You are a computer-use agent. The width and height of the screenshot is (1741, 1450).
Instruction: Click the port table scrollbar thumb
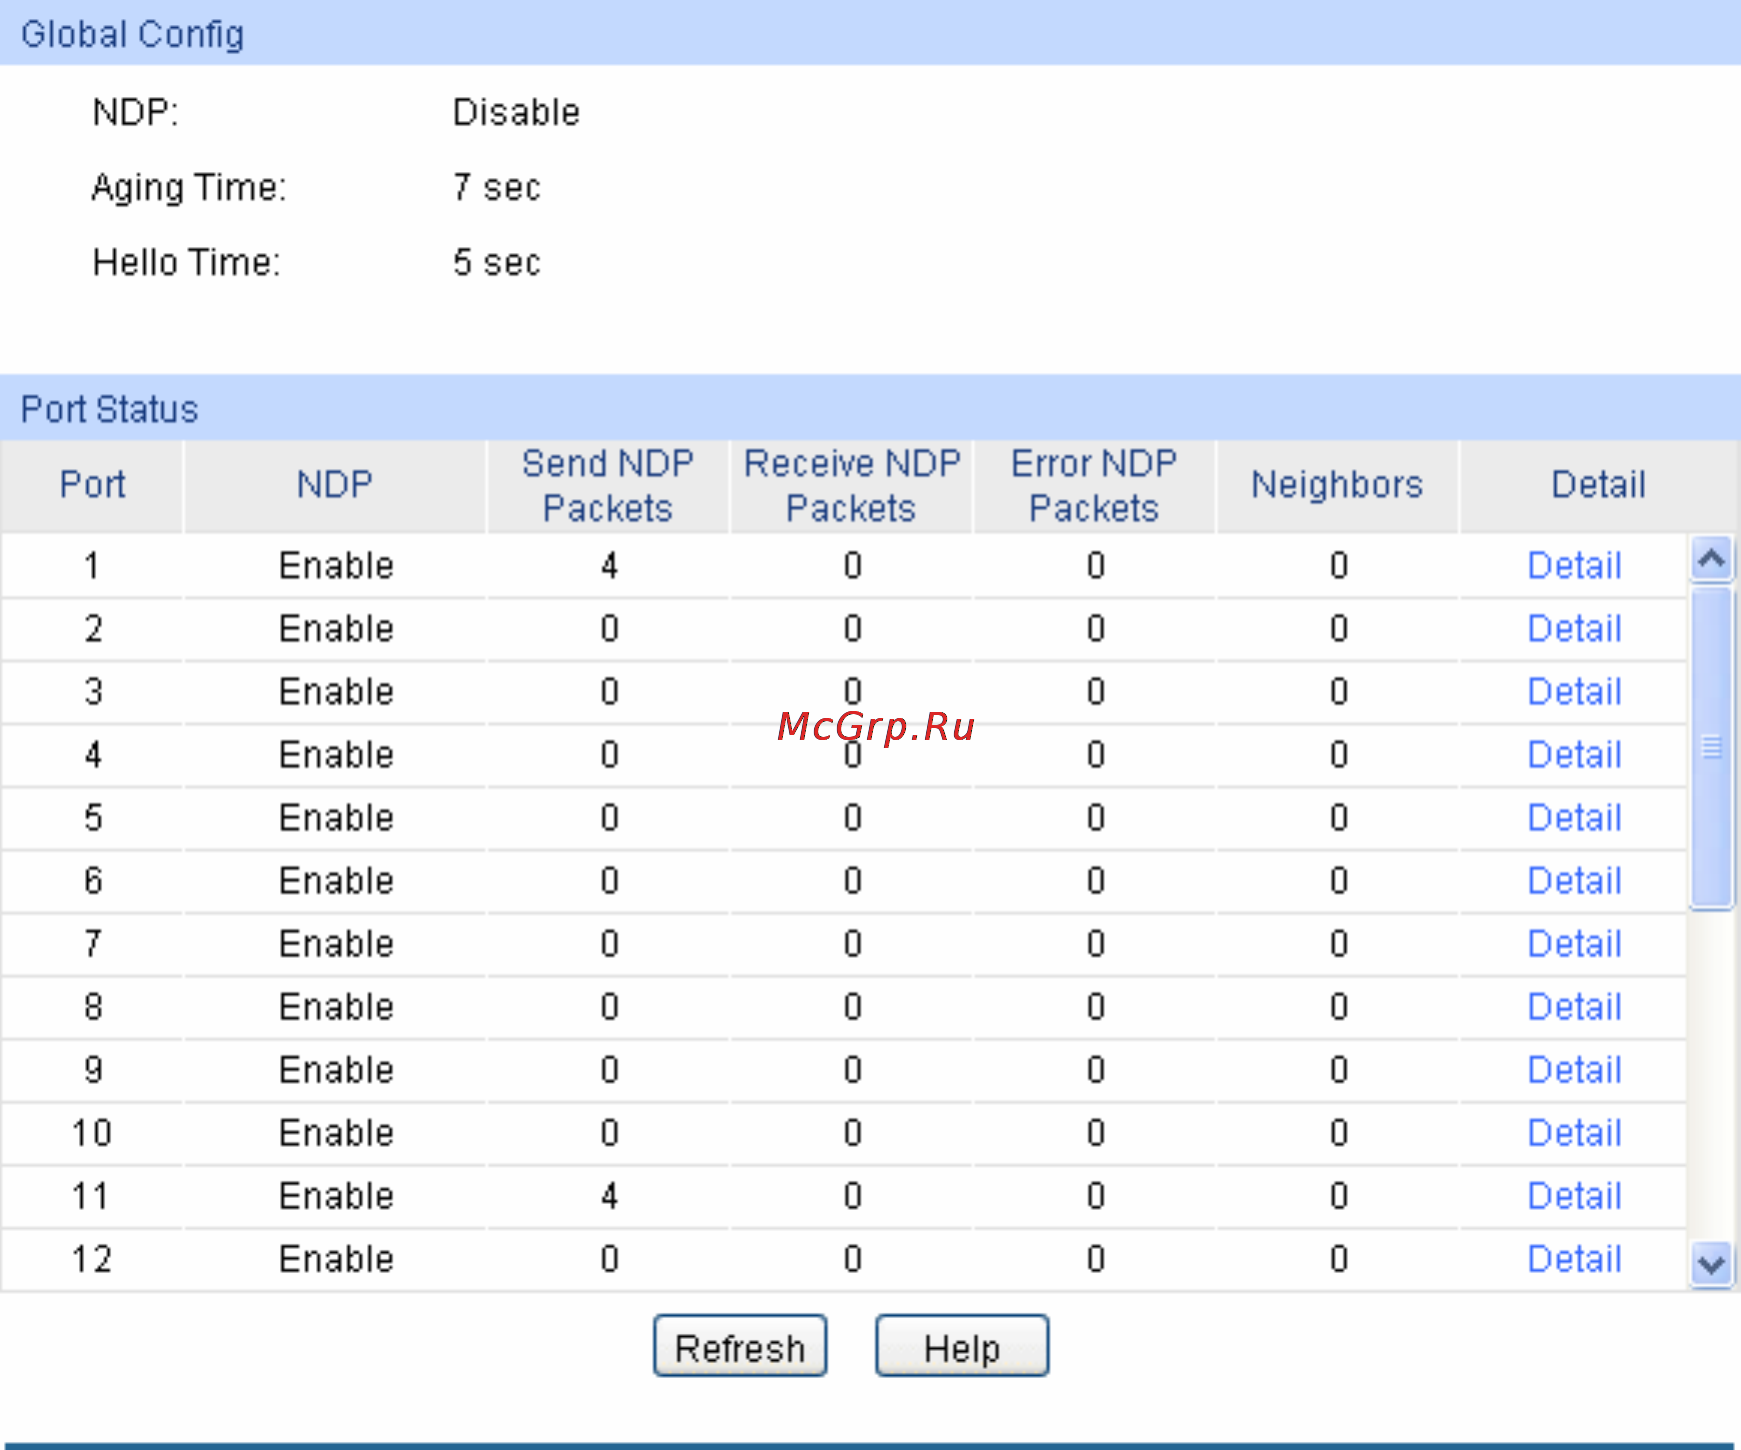[x=1712, y=748]
